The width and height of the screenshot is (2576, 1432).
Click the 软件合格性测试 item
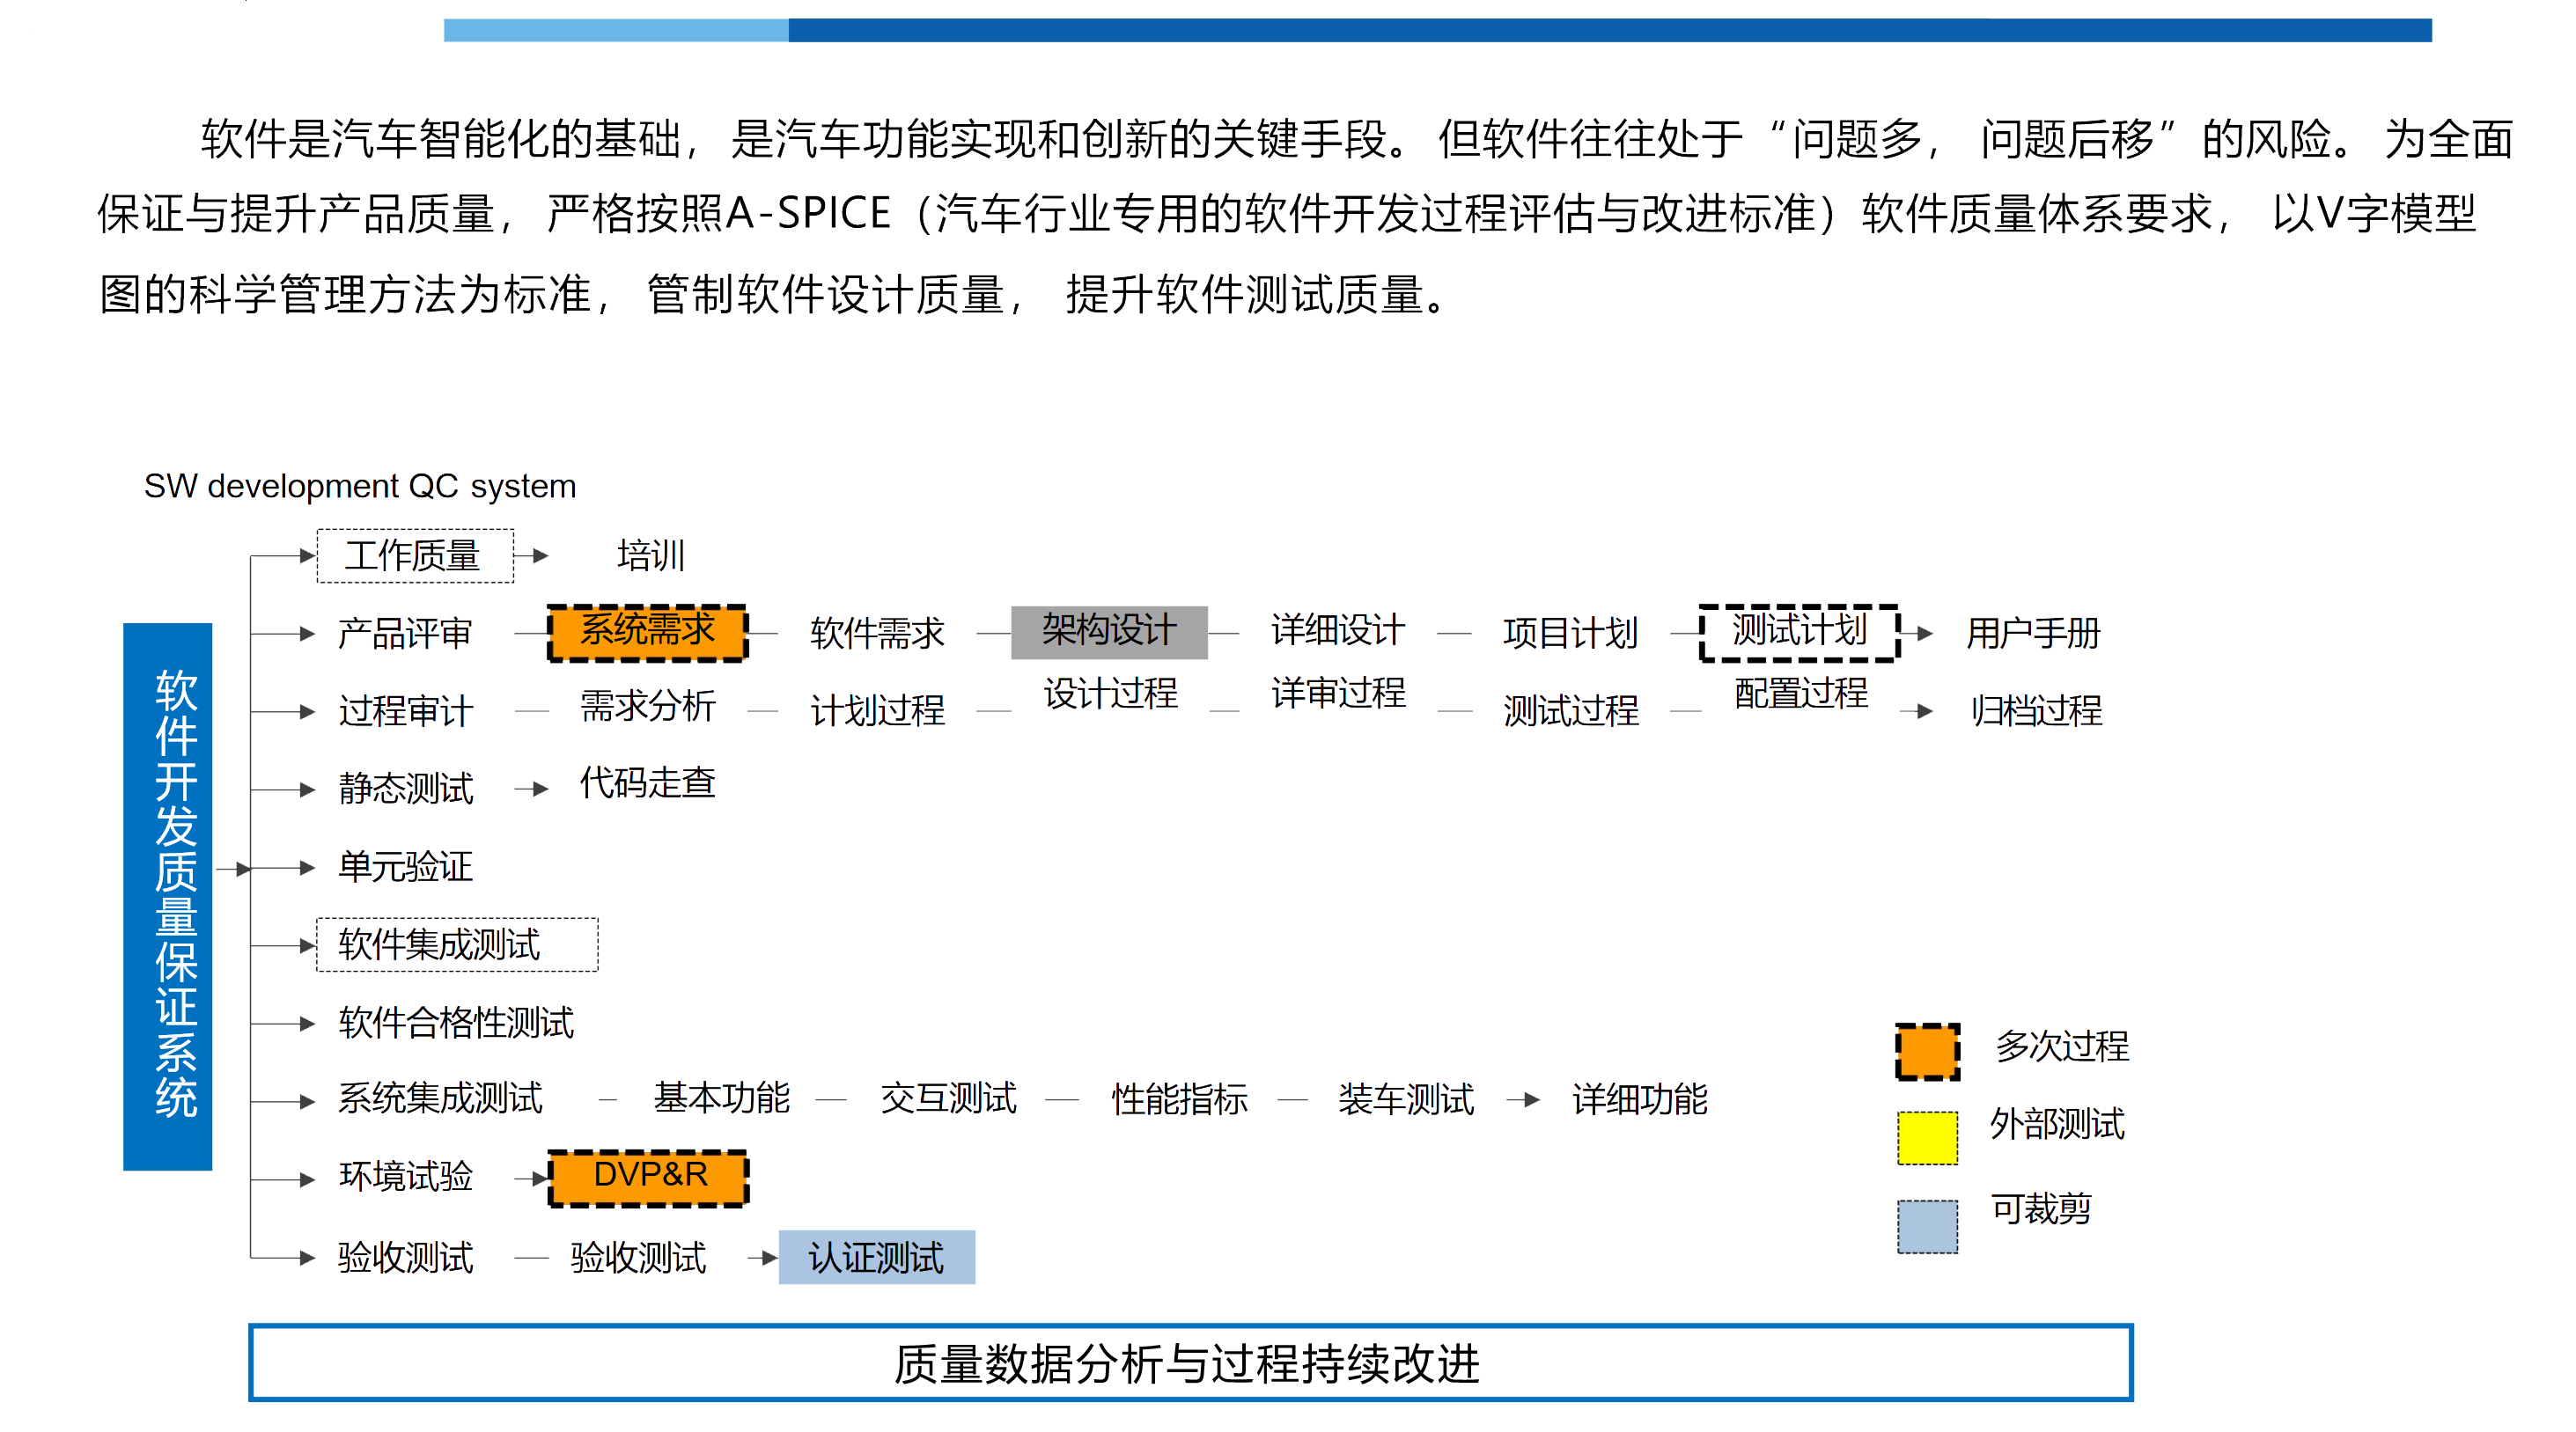pos(456,1022)
